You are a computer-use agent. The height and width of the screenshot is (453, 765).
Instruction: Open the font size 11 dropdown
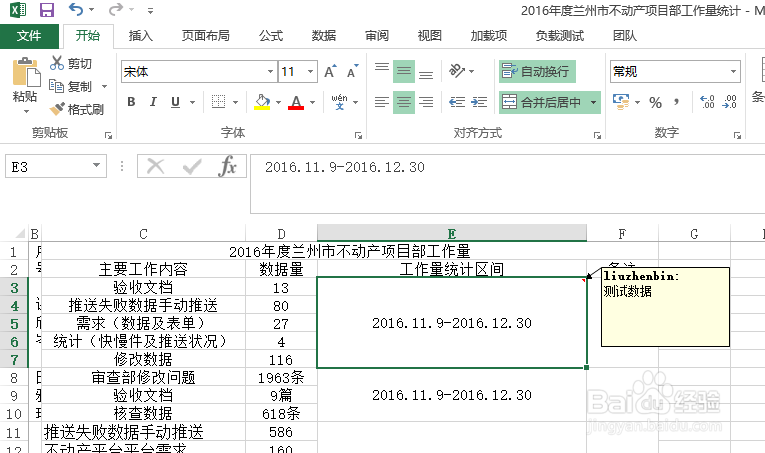click(310, 72)
